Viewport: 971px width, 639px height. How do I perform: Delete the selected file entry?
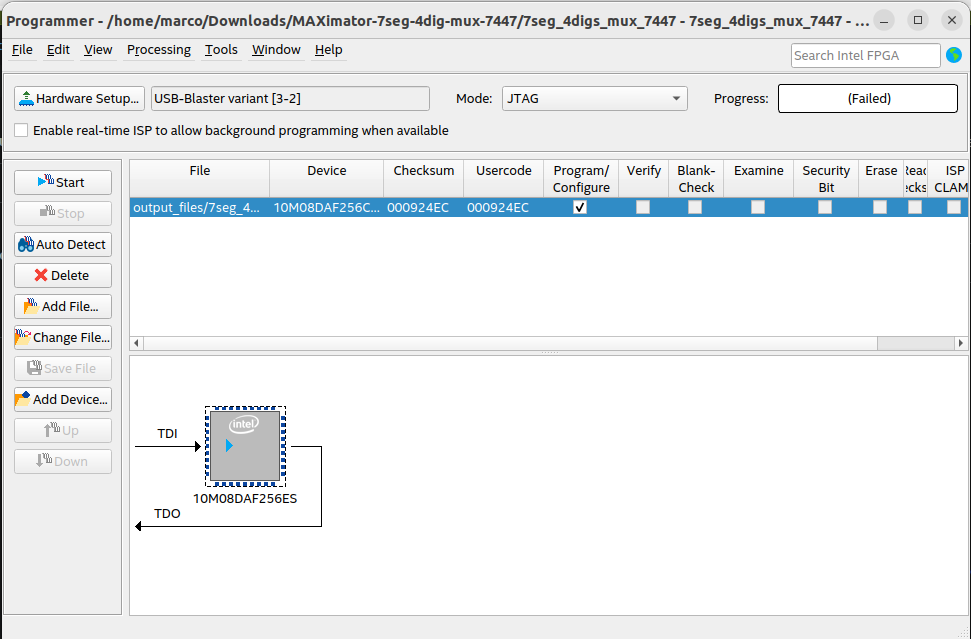tap(63, 275)
